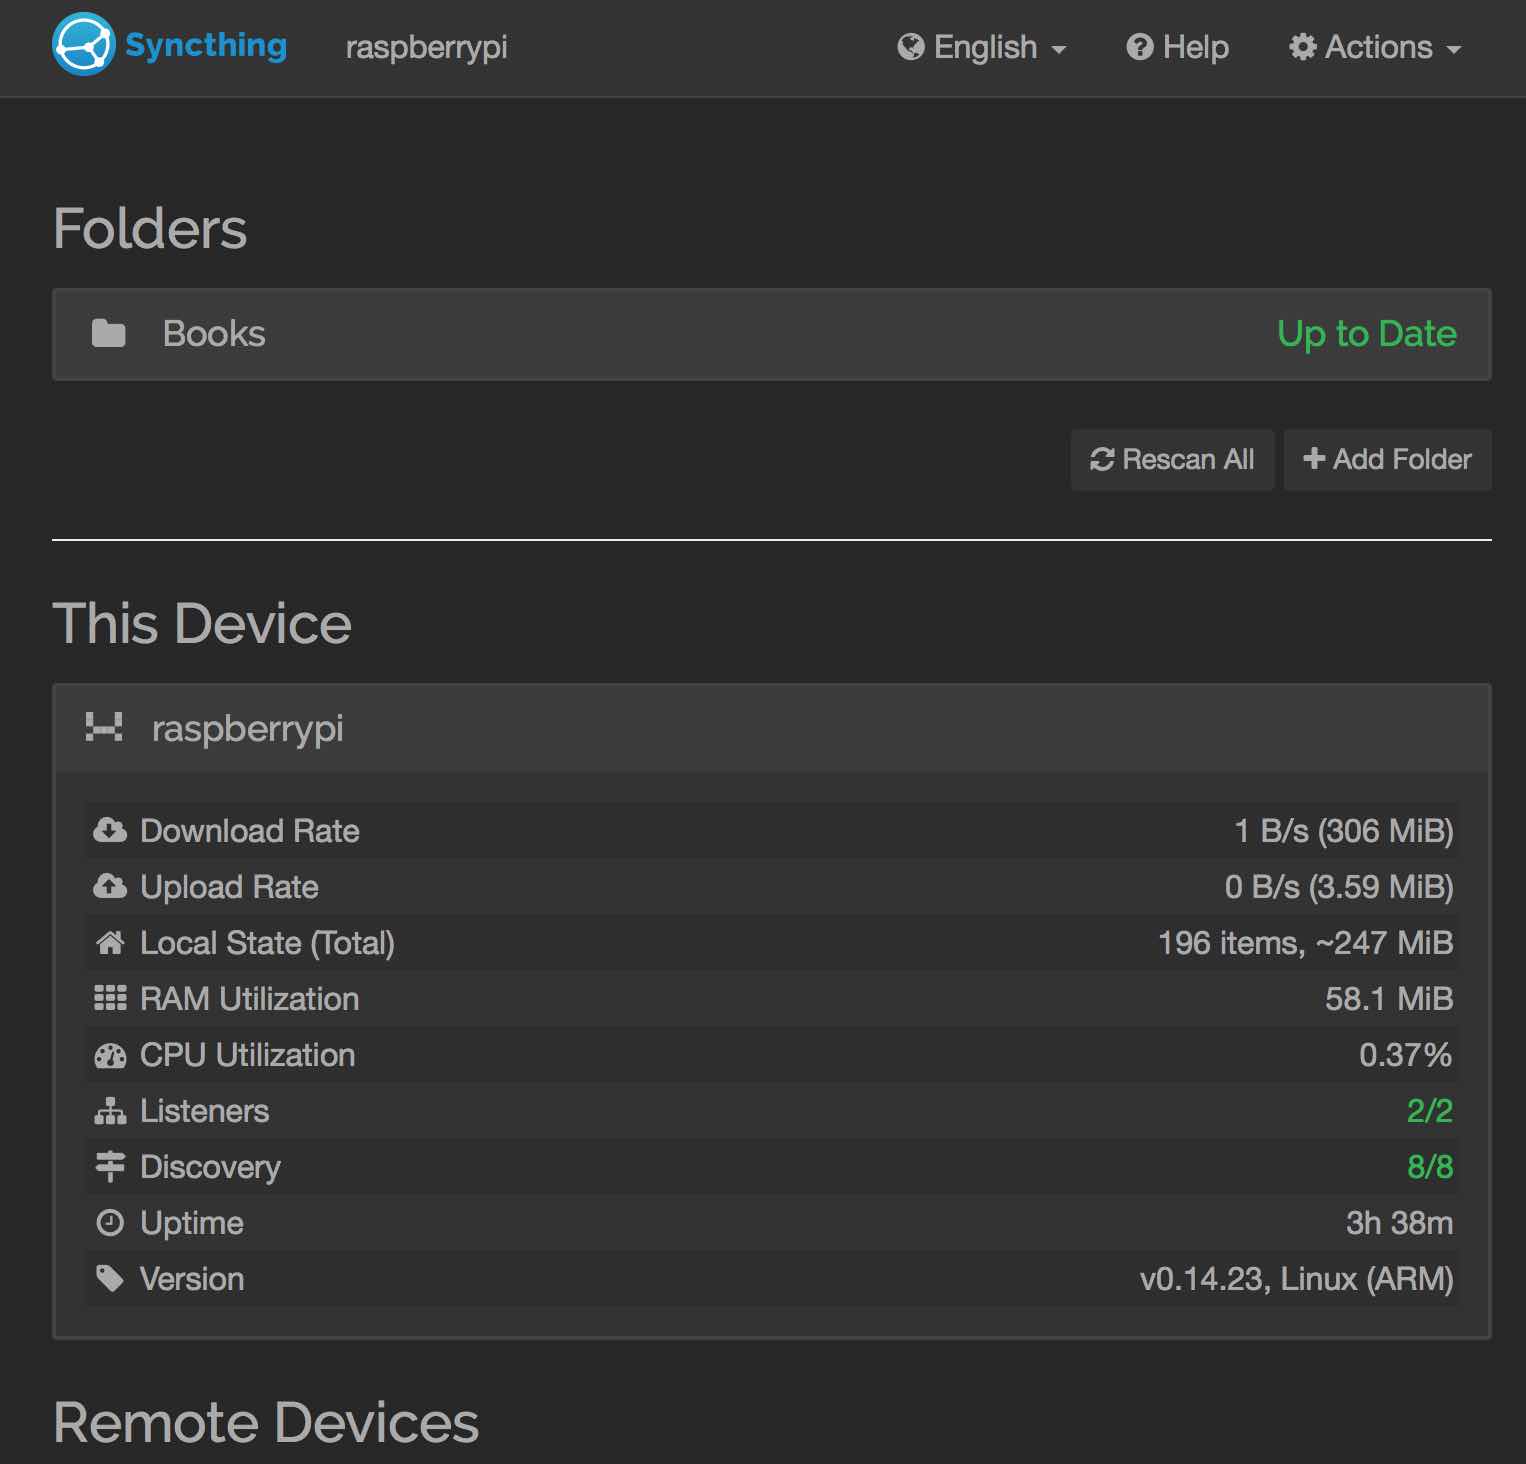Click the Upload Rate cloud icon
The height and width of the screenshot is (1464, 1526).
coord(110,886)
